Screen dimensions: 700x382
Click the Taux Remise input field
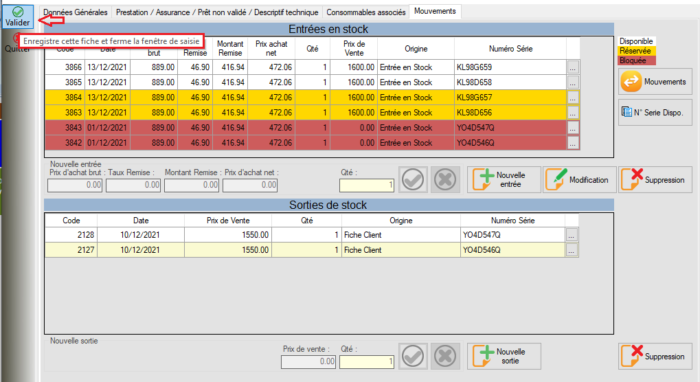pyautogui.click(x=133, y=185)
